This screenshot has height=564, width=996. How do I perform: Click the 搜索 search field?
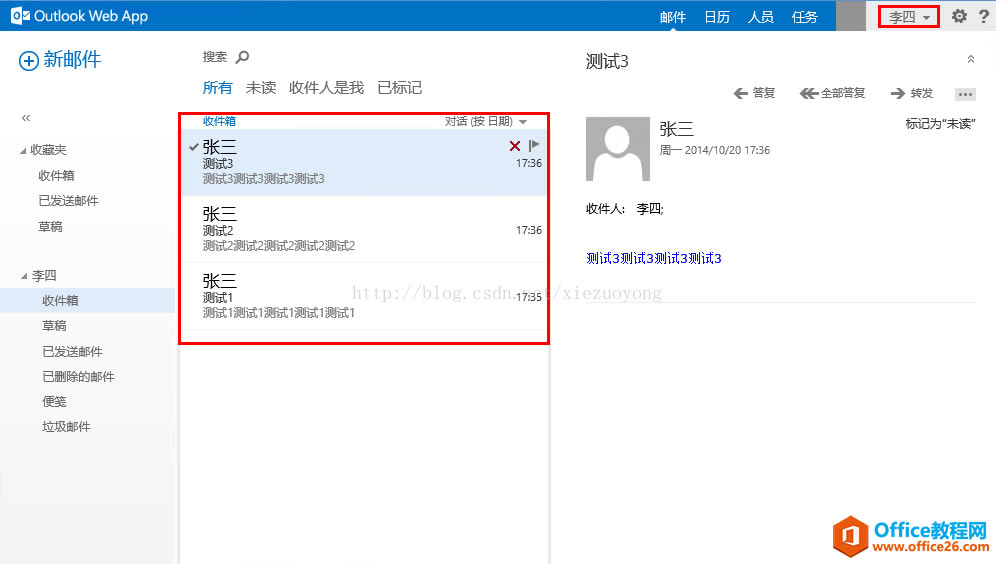(x=215, y=57)
